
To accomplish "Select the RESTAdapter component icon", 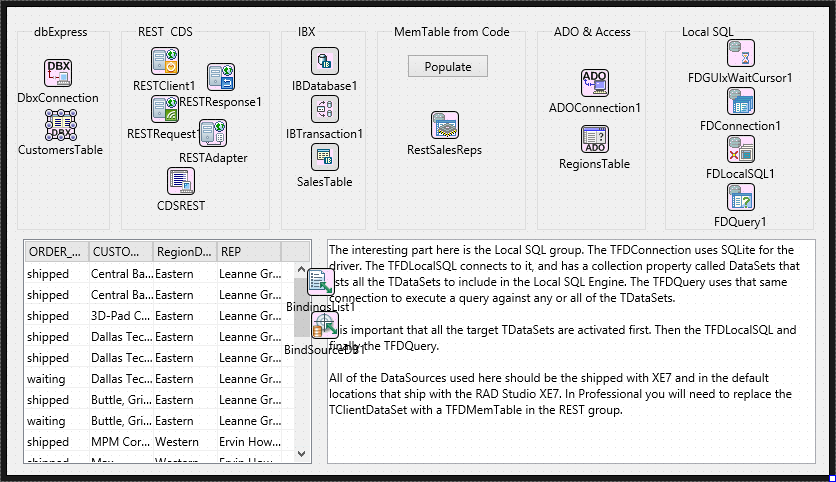I will (213, 133).
